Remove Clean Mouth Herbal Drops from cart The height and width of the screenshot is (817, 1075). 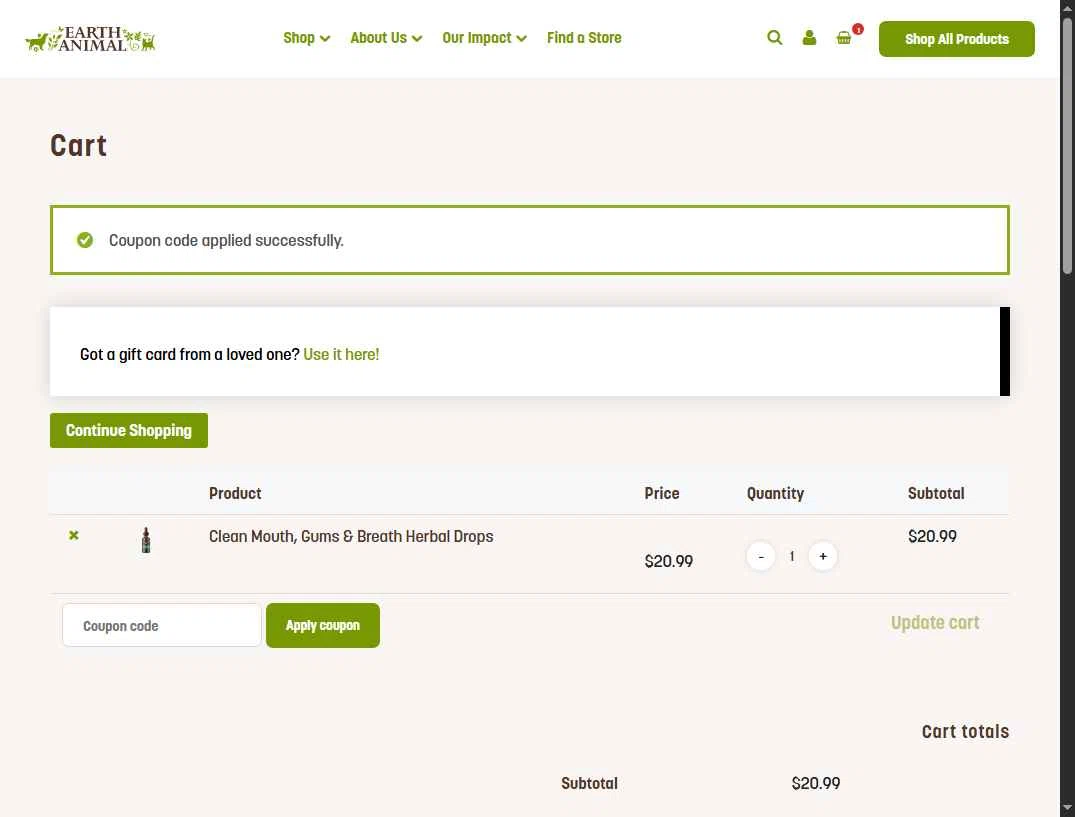pos(73,535)
